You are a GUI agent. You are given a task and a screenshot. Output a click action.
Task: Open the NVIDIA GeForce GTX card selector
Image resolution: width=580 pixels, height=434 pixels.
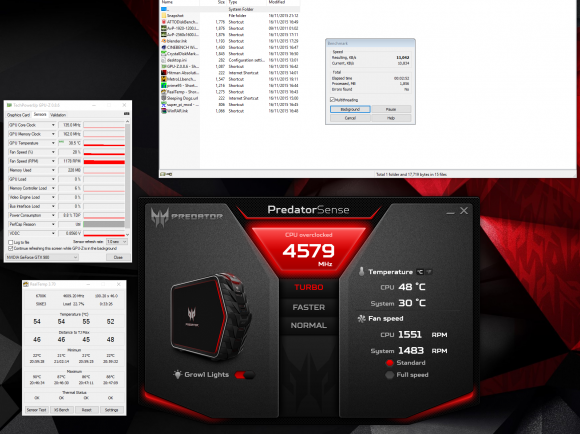[x=42, y=257]
